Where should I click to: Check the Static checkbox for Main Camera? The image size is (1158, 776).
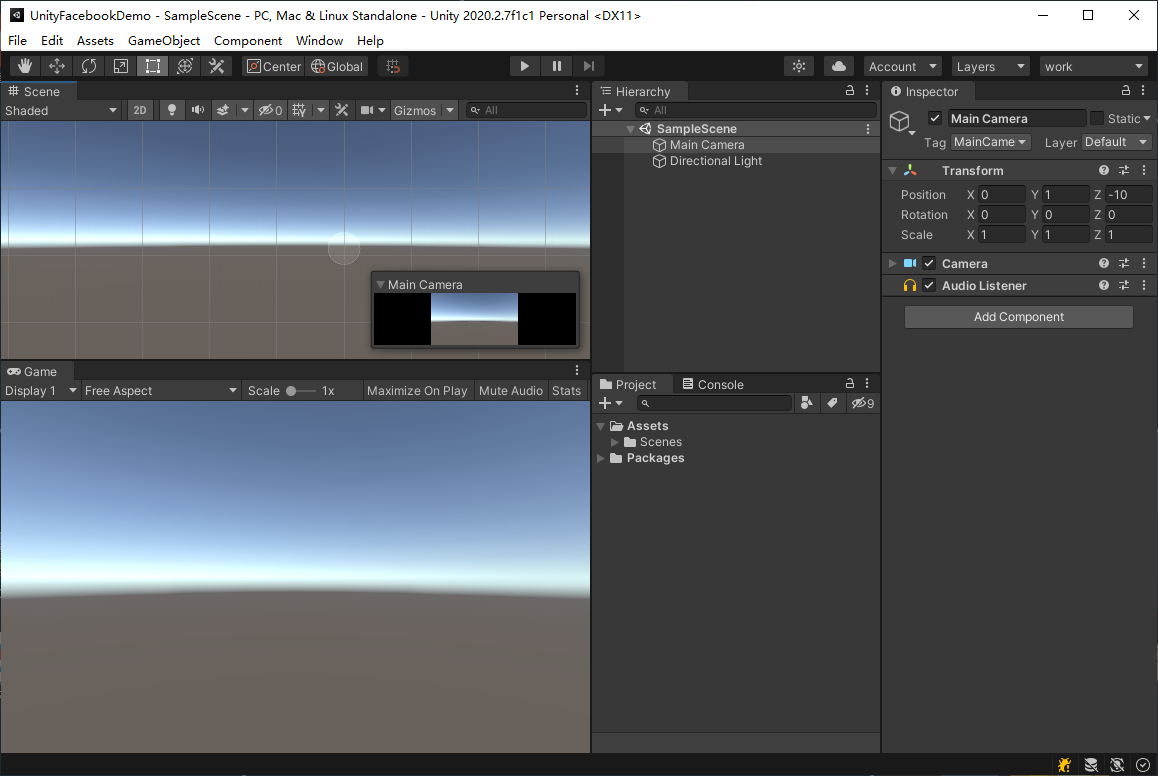tap(1097, 118)
